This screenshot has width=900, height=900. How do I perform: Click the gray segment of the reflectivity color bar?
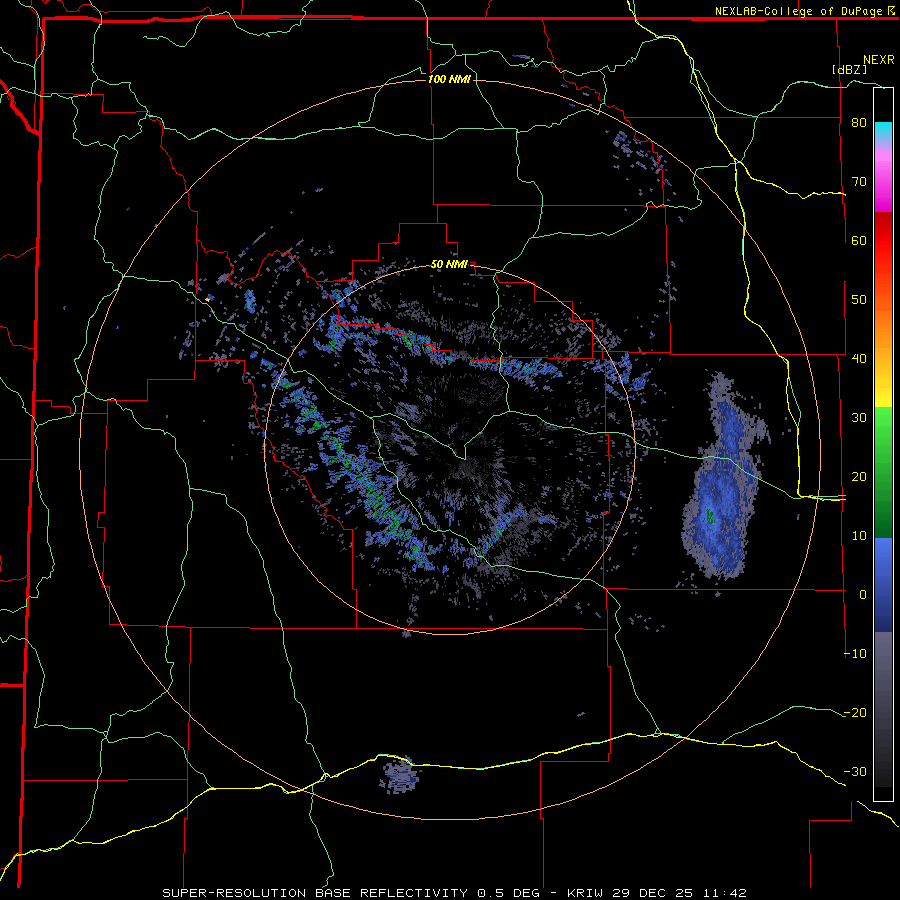[x=883, y=709]
